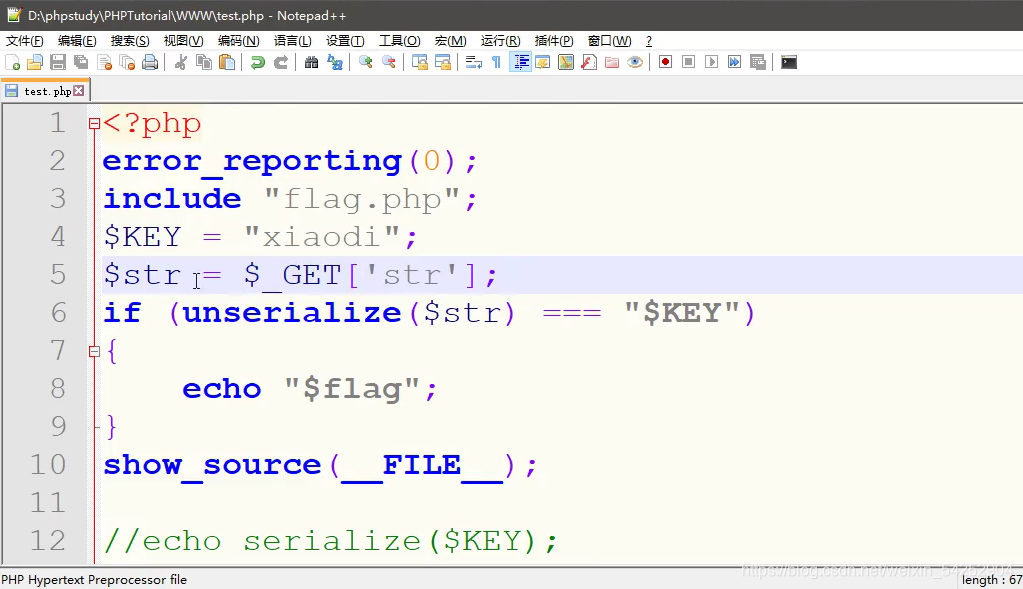Close all documents via toolbar icon
This screenshot has width=1023, height=589.
[x=127, y=62]
